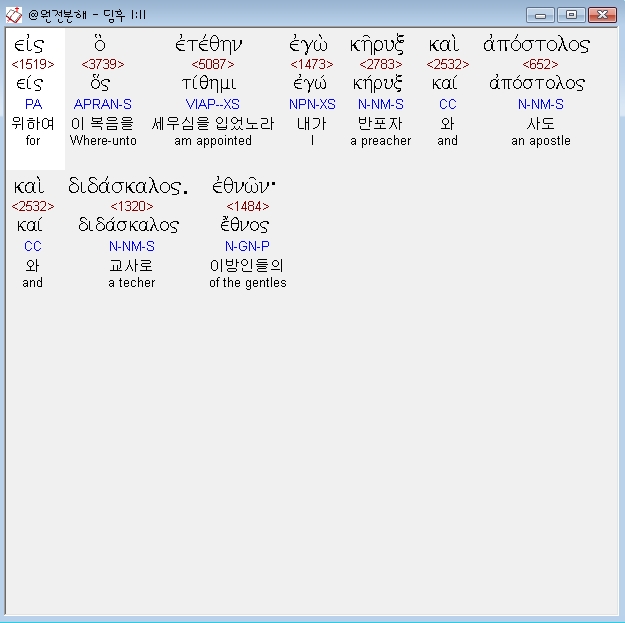The width and height of the screenshot is (625, 623).
Task: Click the Greek word ἀπόστολος in the first row
Action: coord(537,44)
